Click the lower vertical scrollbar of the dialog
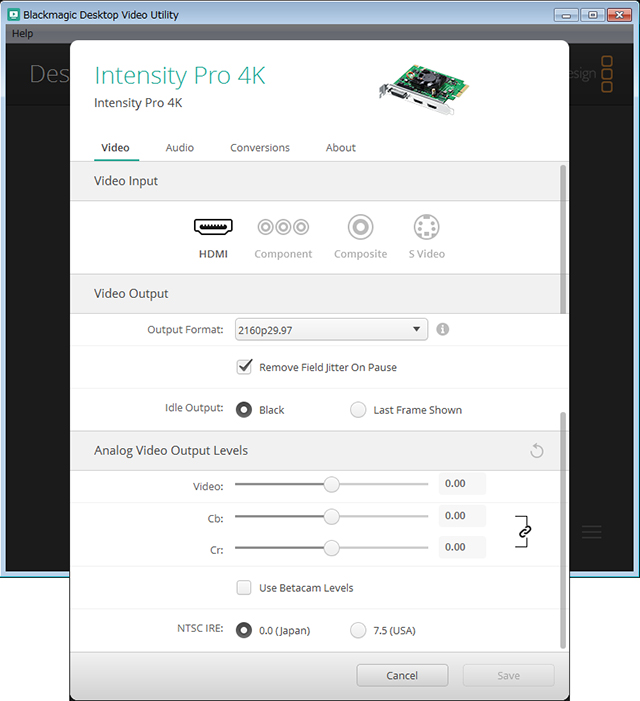The height and width of the screenshot is (701, 640). pyautogui.click(x=563, y=530)
